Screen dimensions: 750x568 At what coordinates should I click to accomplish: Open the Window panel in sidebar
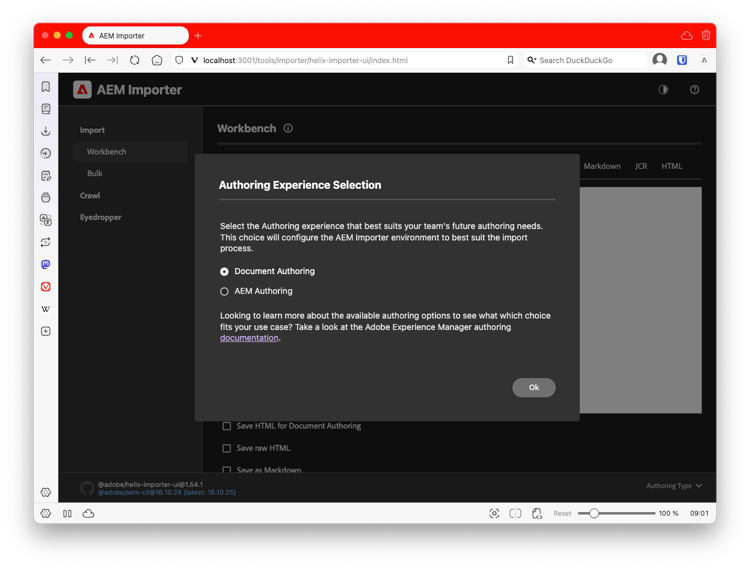coord(45,198)
